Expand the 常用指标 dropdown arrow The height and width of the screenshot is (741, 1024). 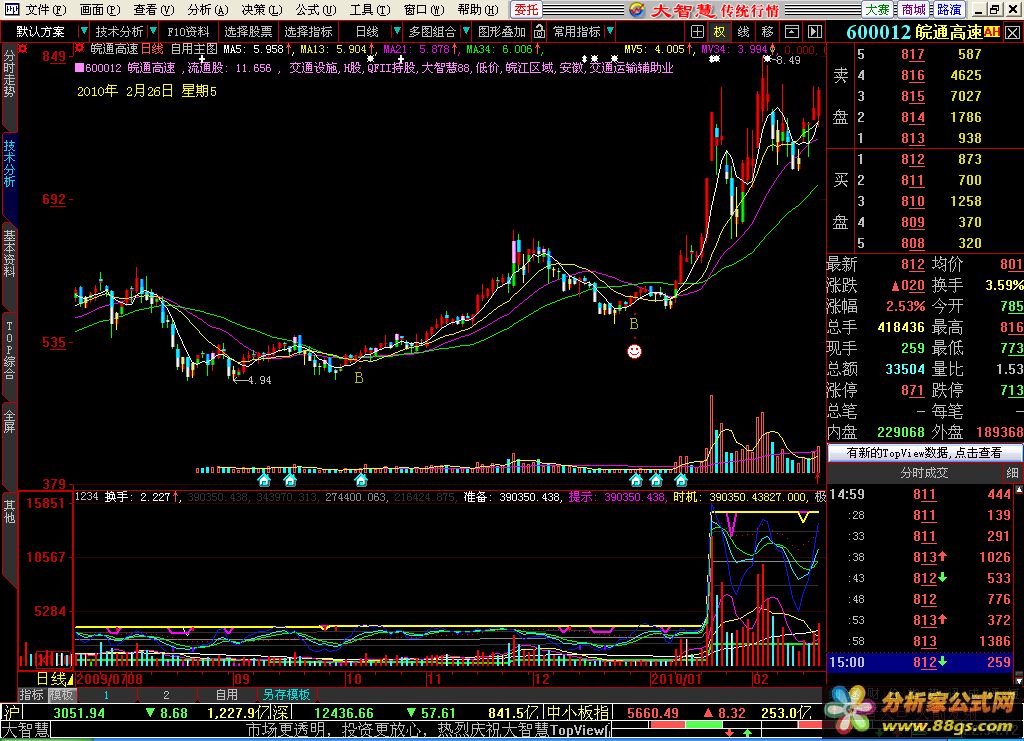pyautogui.click(x=610, y=31)
